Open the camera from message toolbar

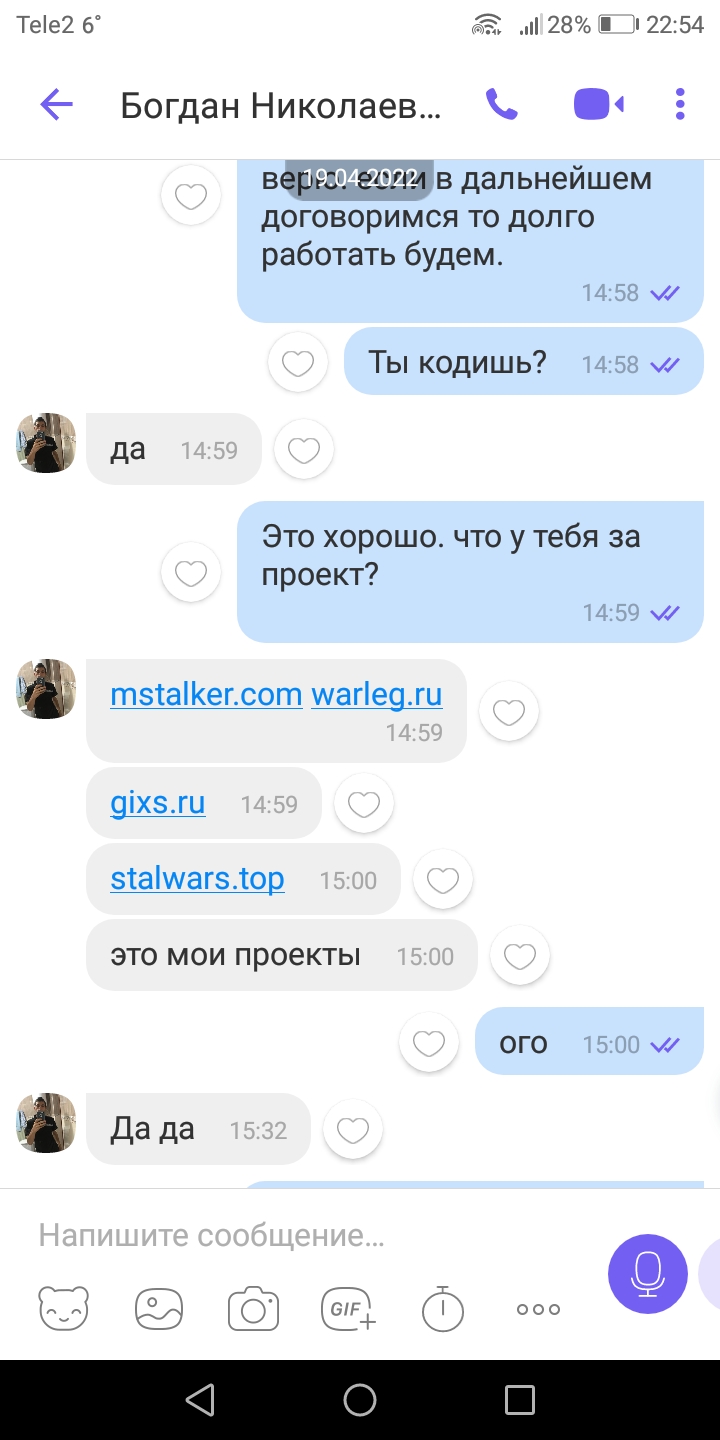click(253, 1308)
